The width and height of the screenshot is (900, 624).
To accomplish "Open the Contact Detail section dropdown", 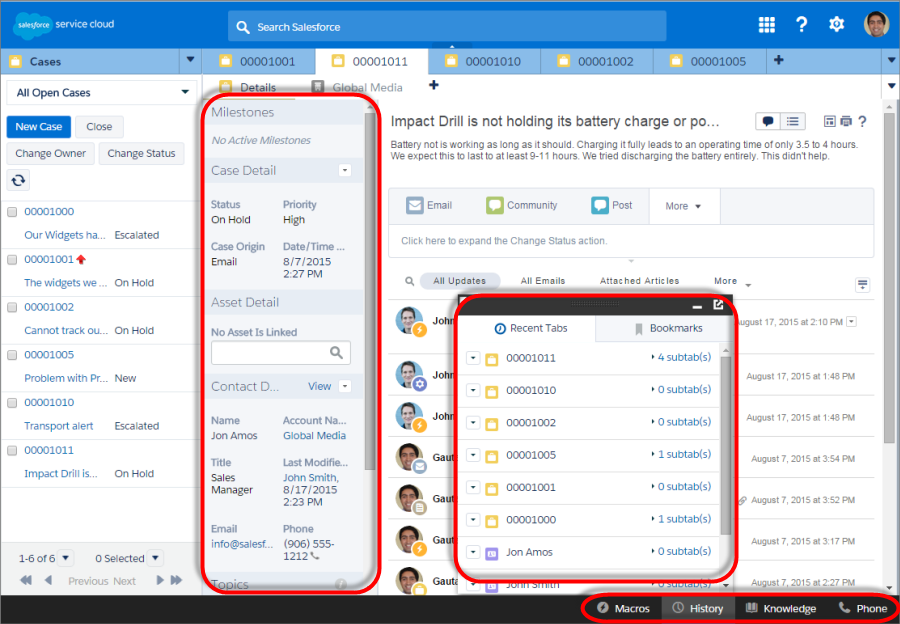I will coord(344,386).
